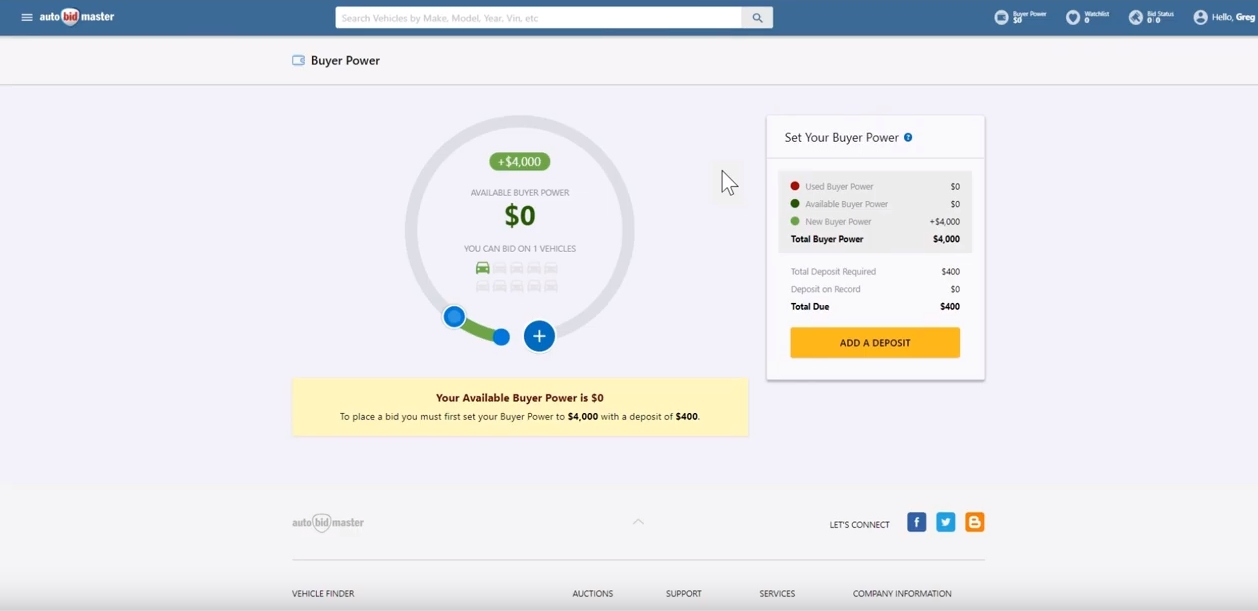Collapse the footer using the chevron arrow
Screen dimensions: 1258x611
click(x=638, y=522)
